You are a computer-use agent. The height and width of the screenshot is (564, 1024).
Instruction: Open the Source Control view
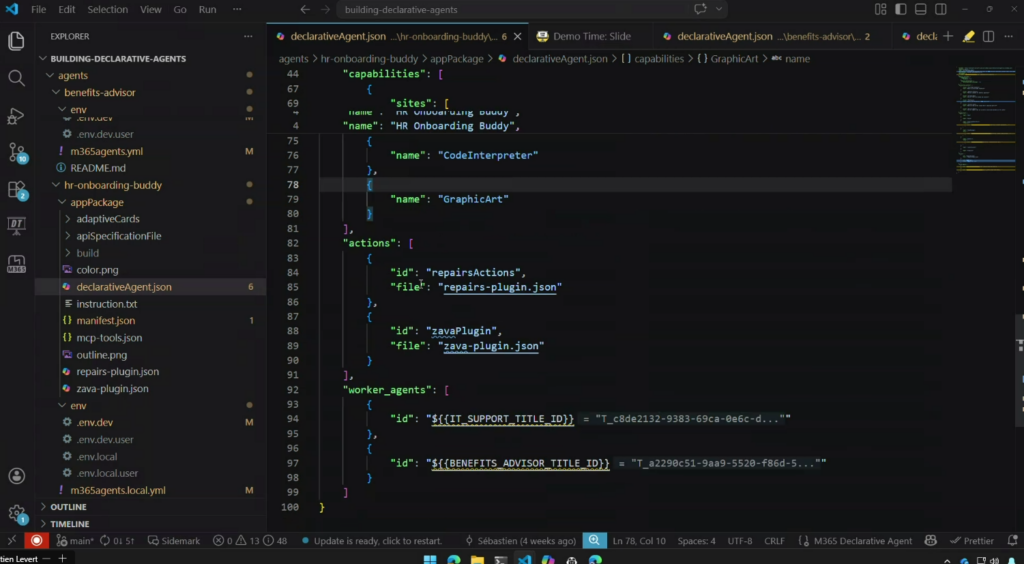[16, 152]
